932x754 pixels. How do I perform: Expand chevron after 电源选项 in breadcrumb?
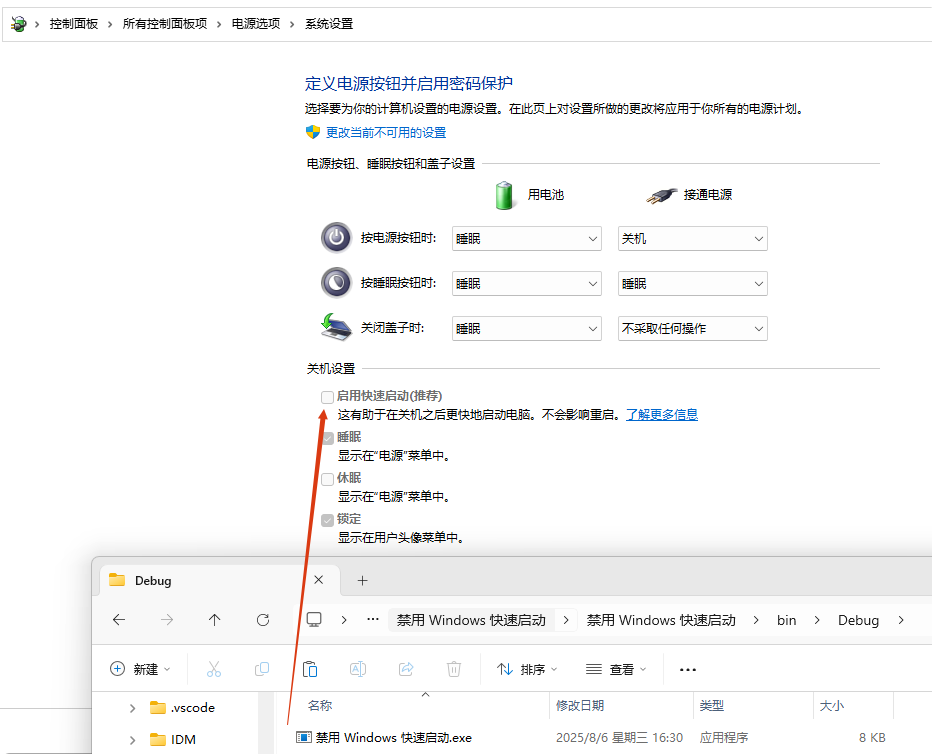[x=292, y=24]
